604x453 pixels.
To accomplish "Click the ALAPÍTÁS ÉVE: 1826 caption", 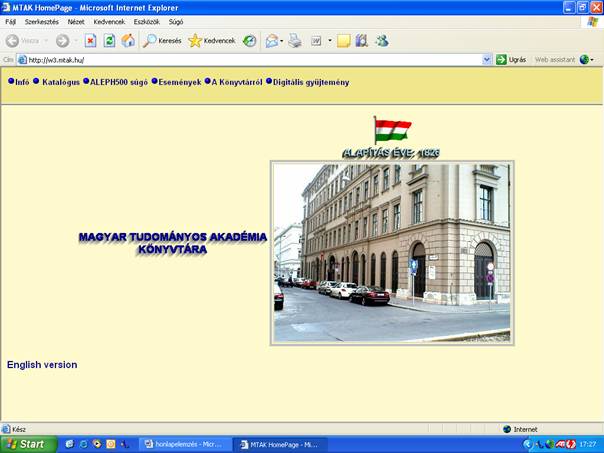I will 391,153.
